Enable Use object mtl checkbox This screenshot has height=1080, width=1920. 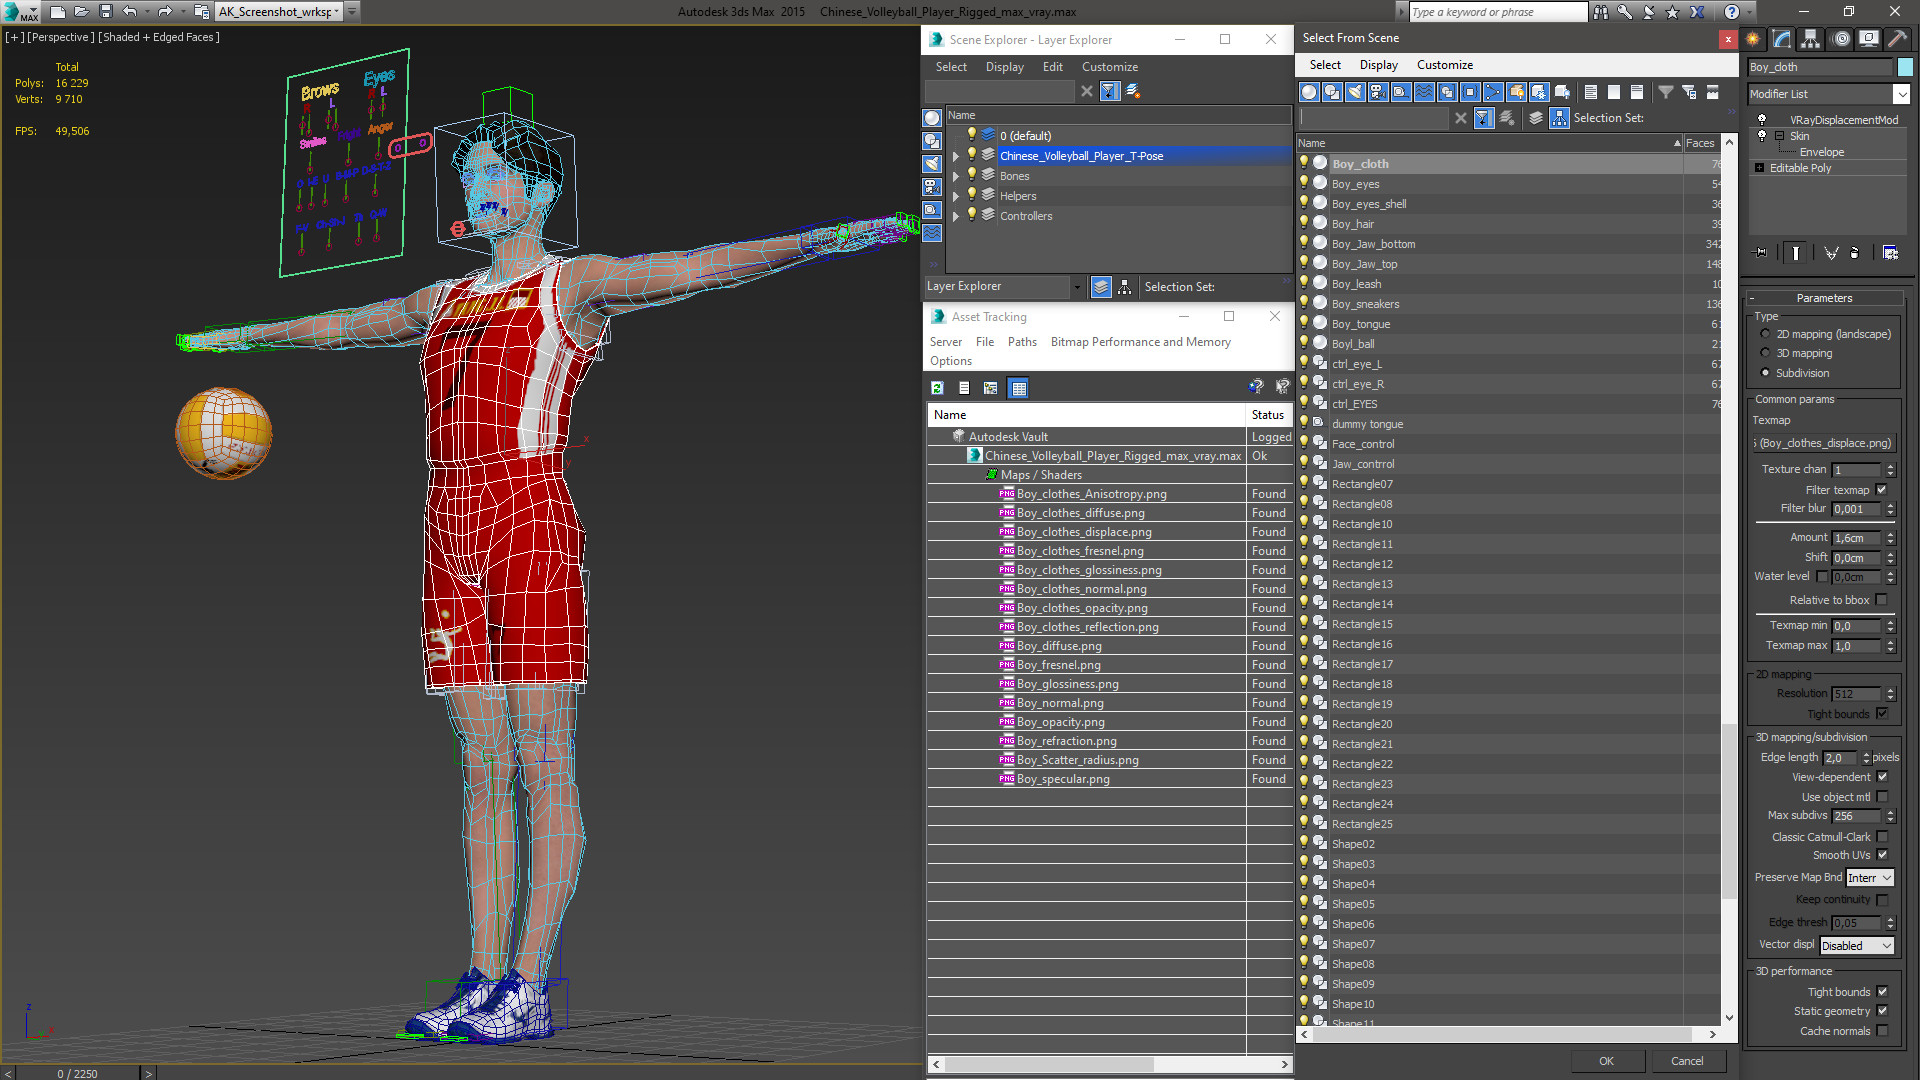[x=1882, y=797]
